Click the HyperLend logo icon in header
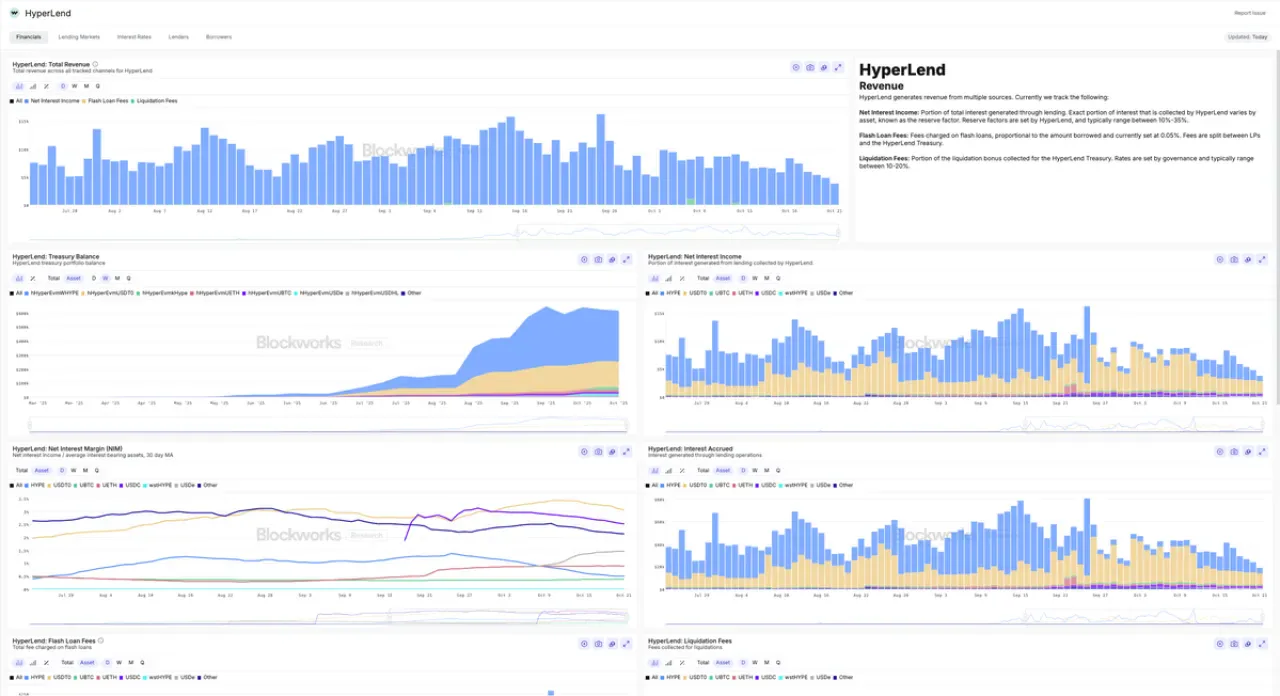The image size is (1280, 696). click(14, 13)
